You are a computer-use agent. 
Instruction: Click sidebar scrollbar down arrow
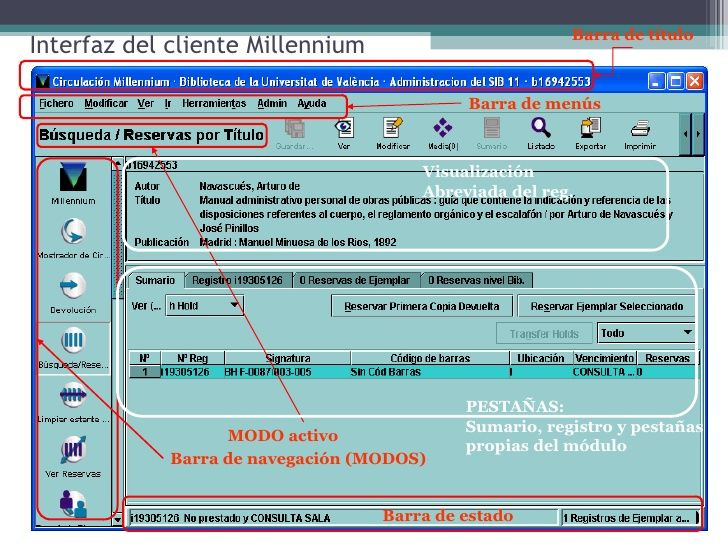tap(118, 520)
